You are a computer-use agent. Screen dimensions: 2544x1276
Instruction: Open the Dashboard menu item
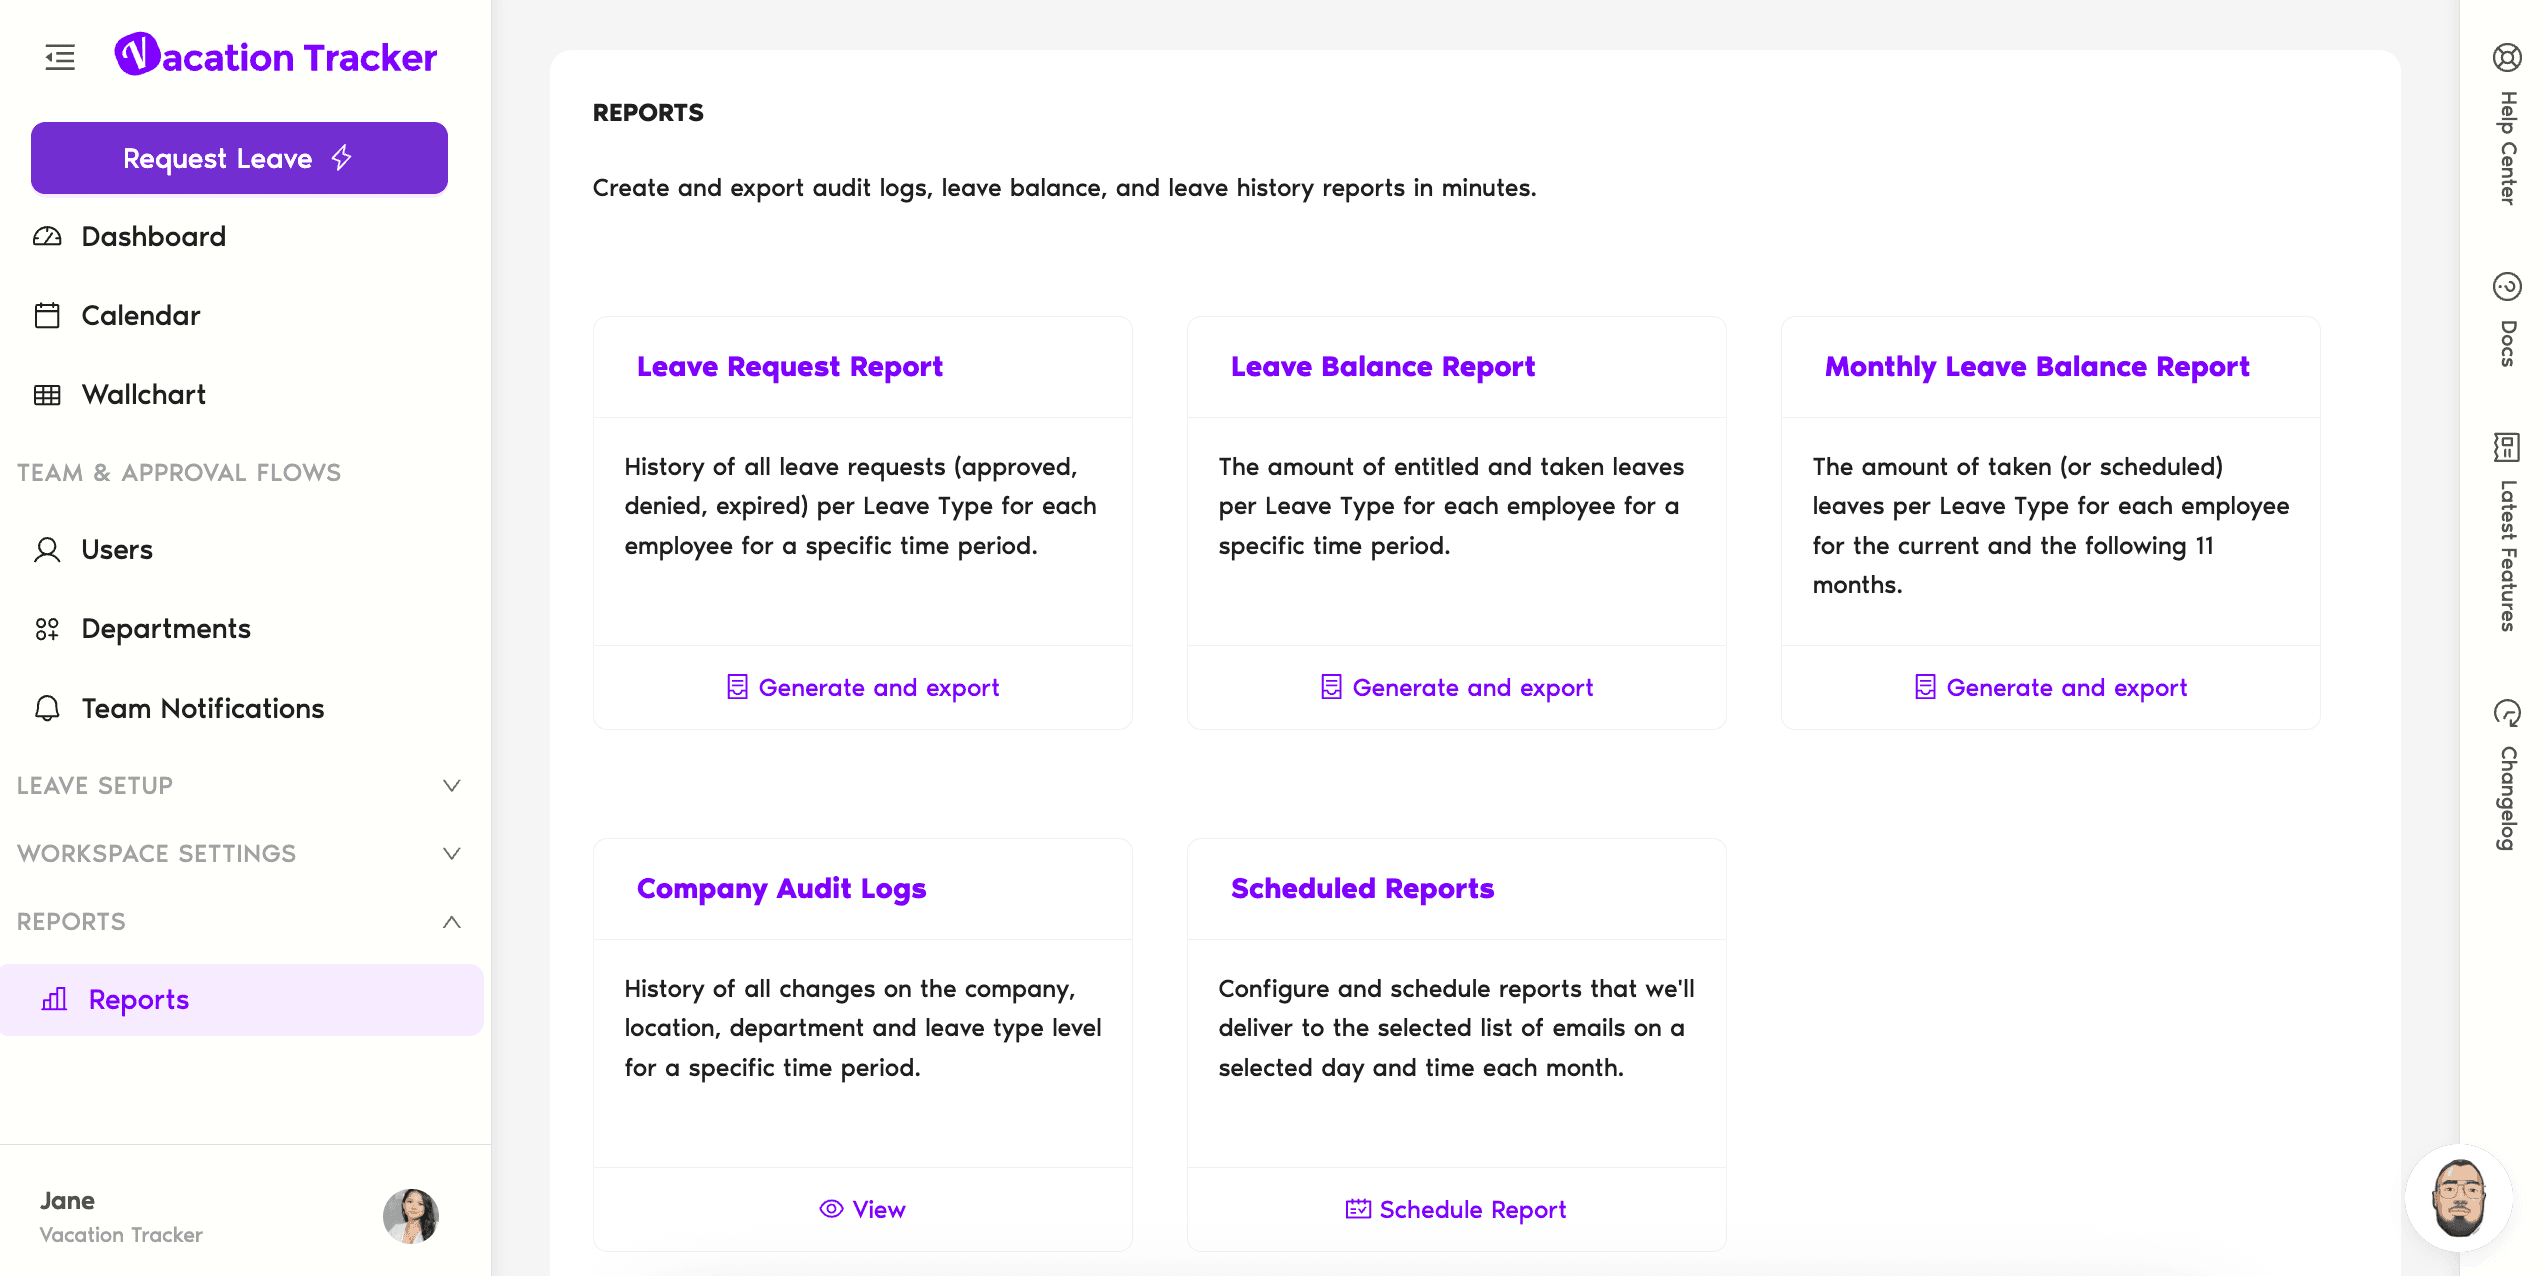153,237
